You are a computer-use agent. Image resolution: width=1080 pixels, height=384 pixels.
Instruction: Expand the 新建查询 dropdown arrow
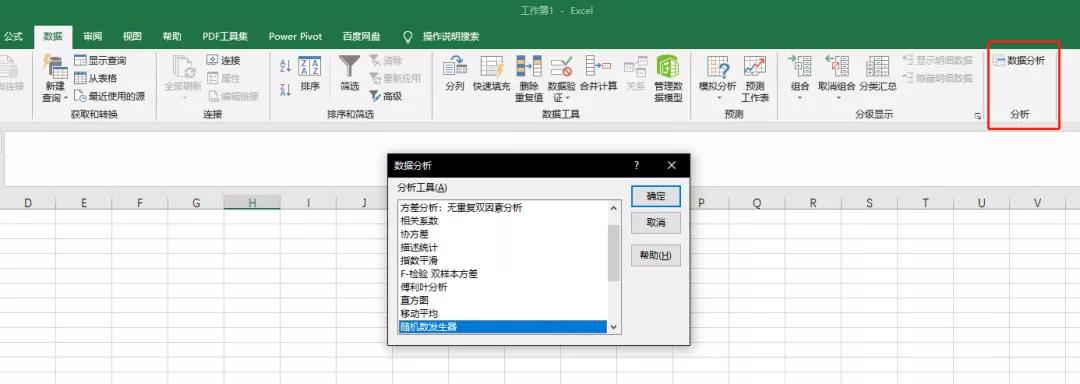pyautogui.click(x=66, y=98)
